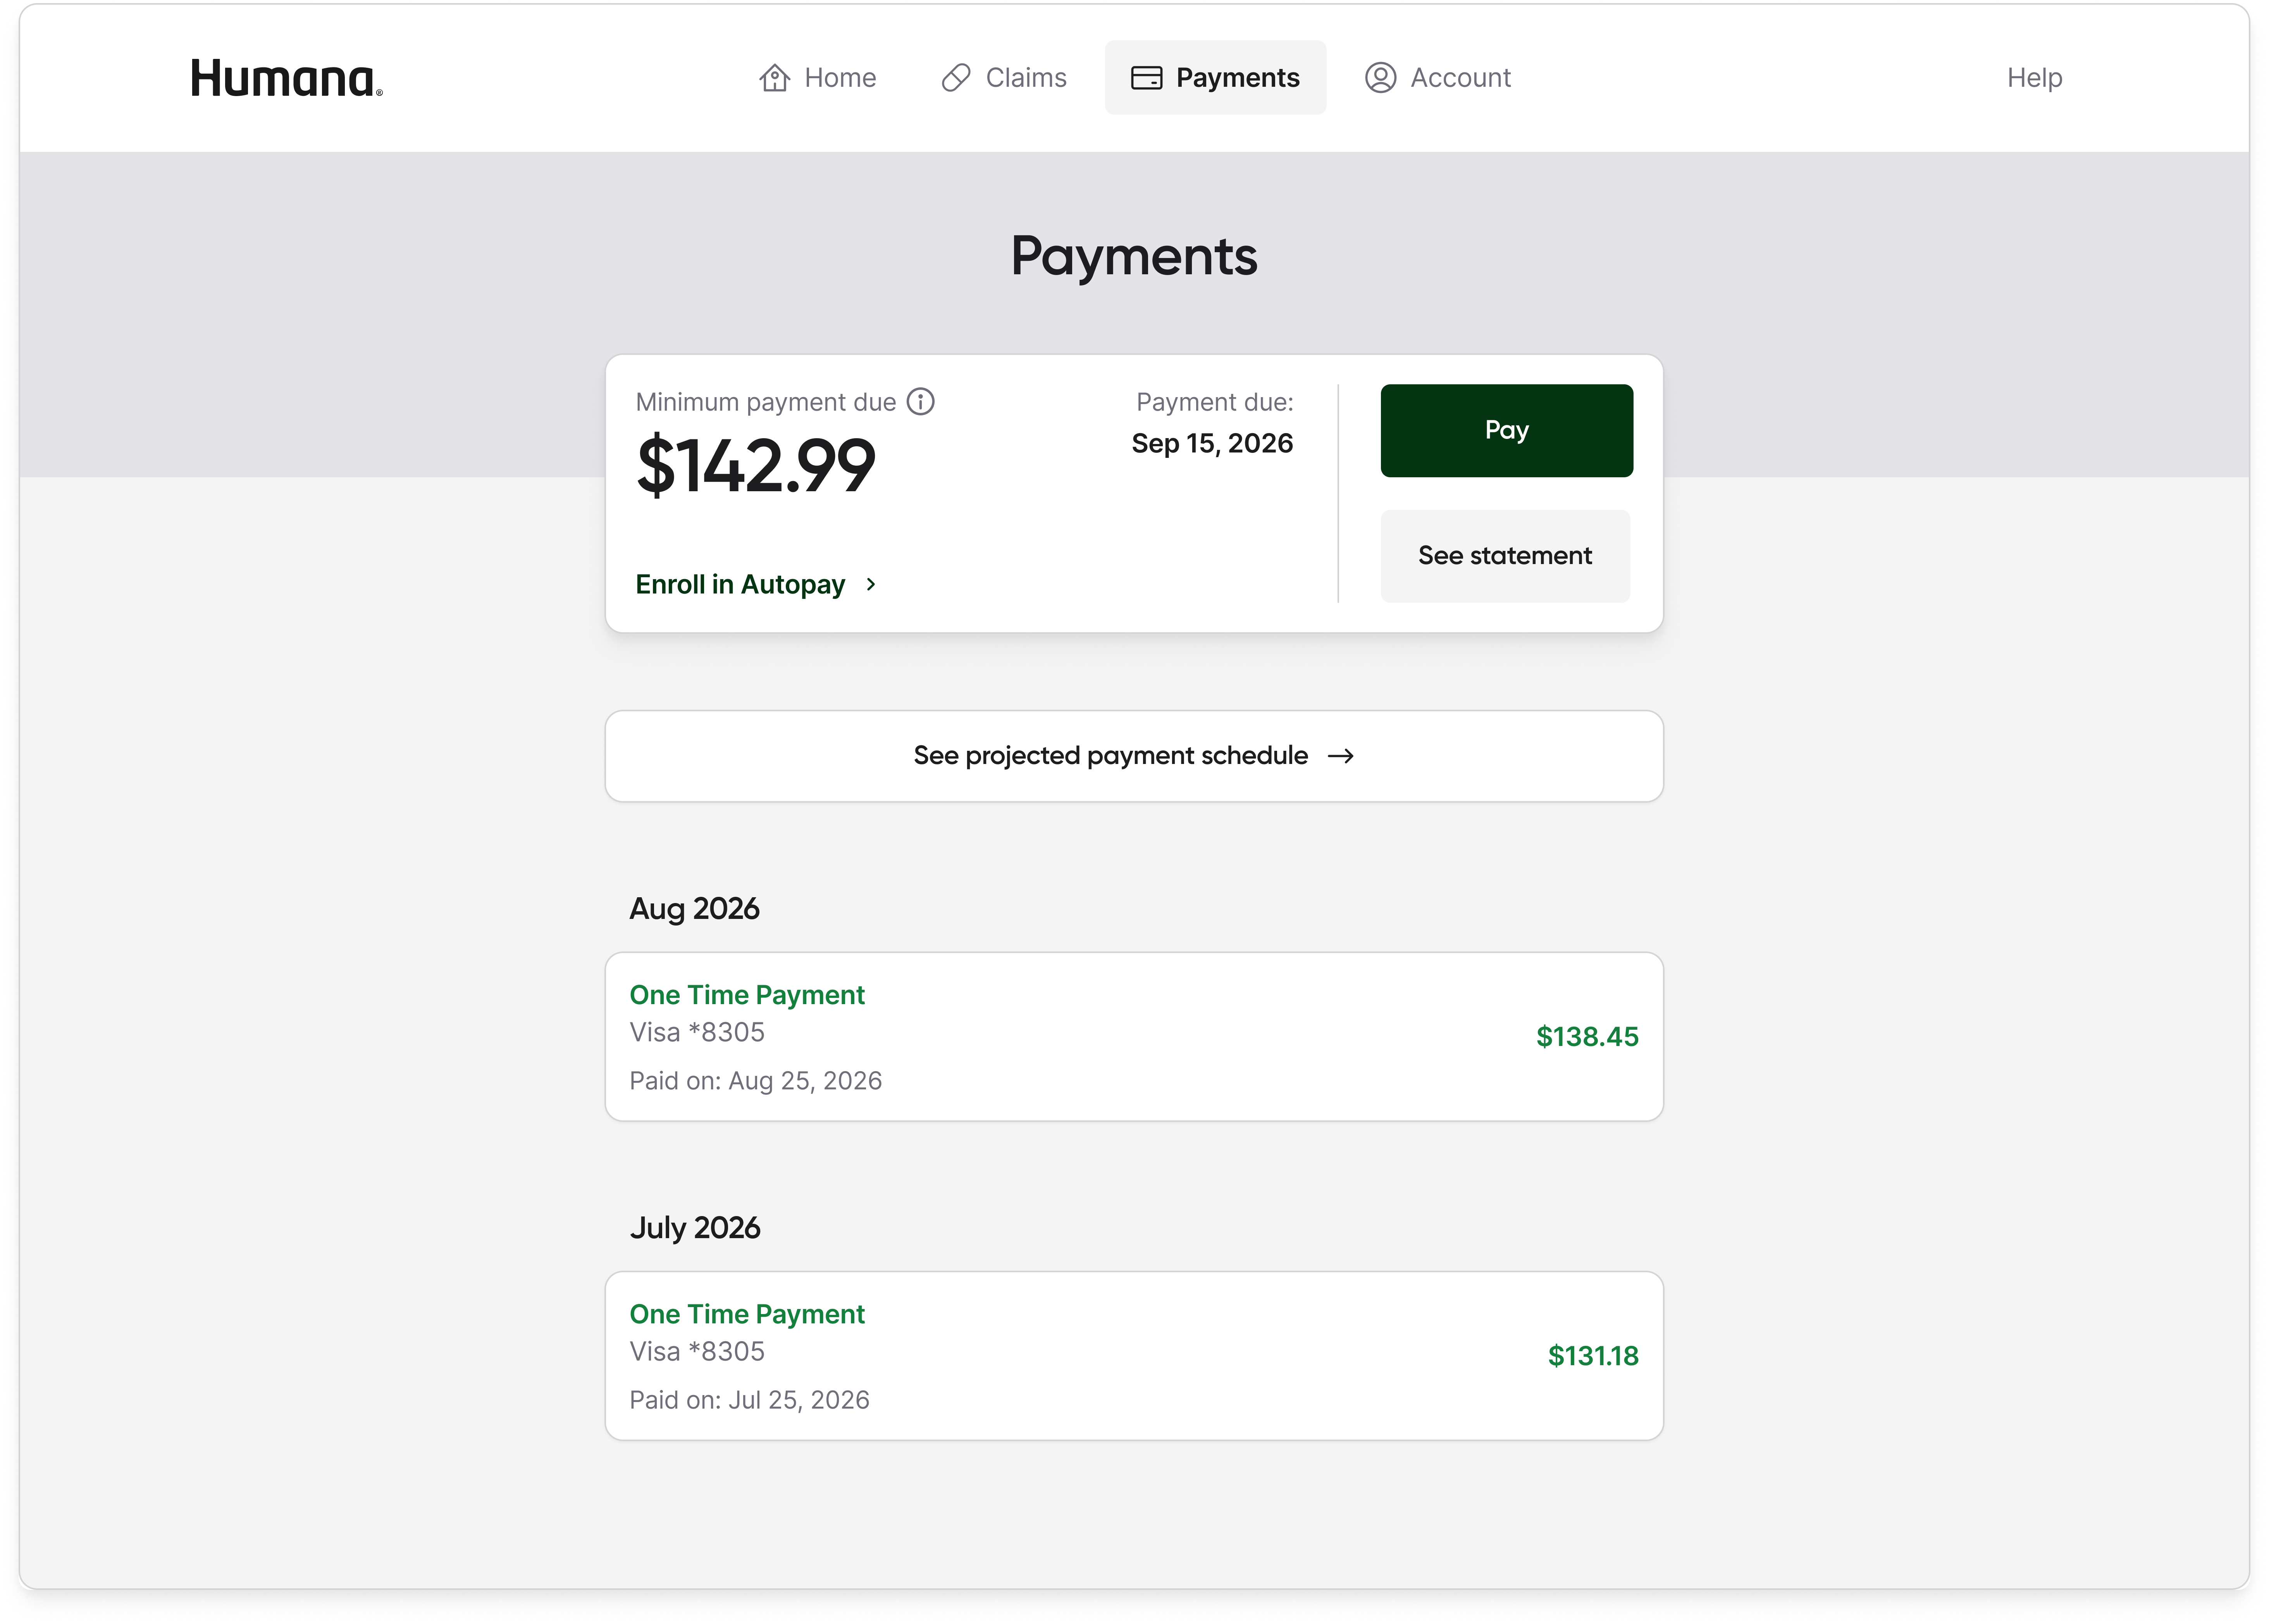Open Help
Image resolution: width=2269 pixels, height=1624 pixels.
(x=2035, y=77)
